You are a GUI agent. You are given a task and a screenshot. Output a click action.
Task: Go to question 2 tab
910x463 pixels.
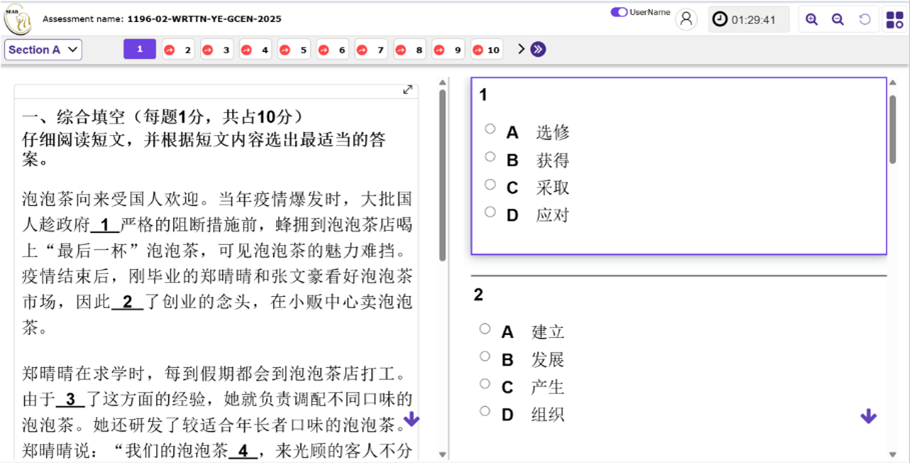click(178, 50)
